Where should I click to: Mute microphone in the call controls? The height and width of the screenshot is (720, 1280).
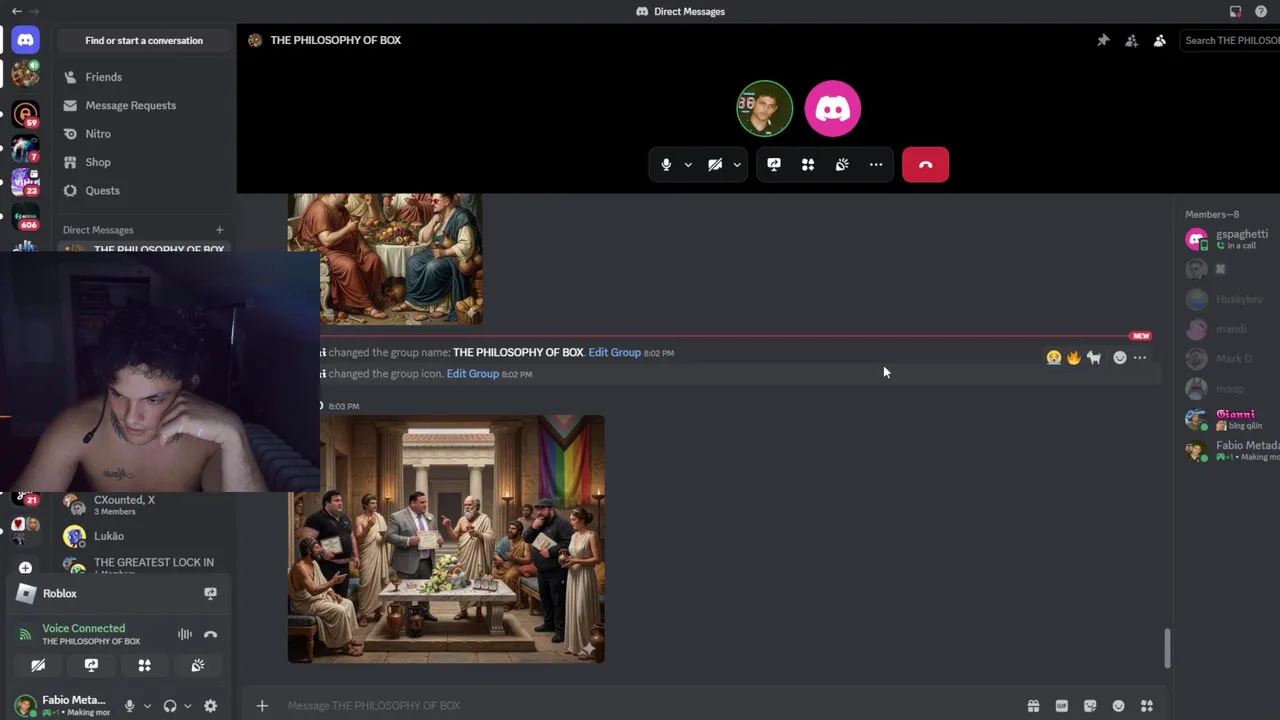pos(666,165)
